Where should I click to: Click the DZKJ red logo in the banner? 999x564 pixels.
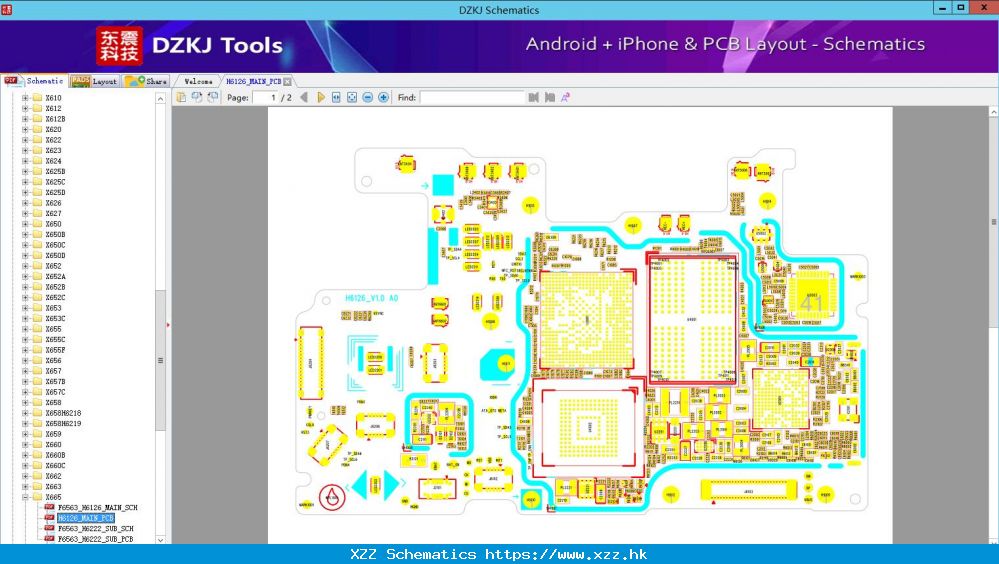119,46
